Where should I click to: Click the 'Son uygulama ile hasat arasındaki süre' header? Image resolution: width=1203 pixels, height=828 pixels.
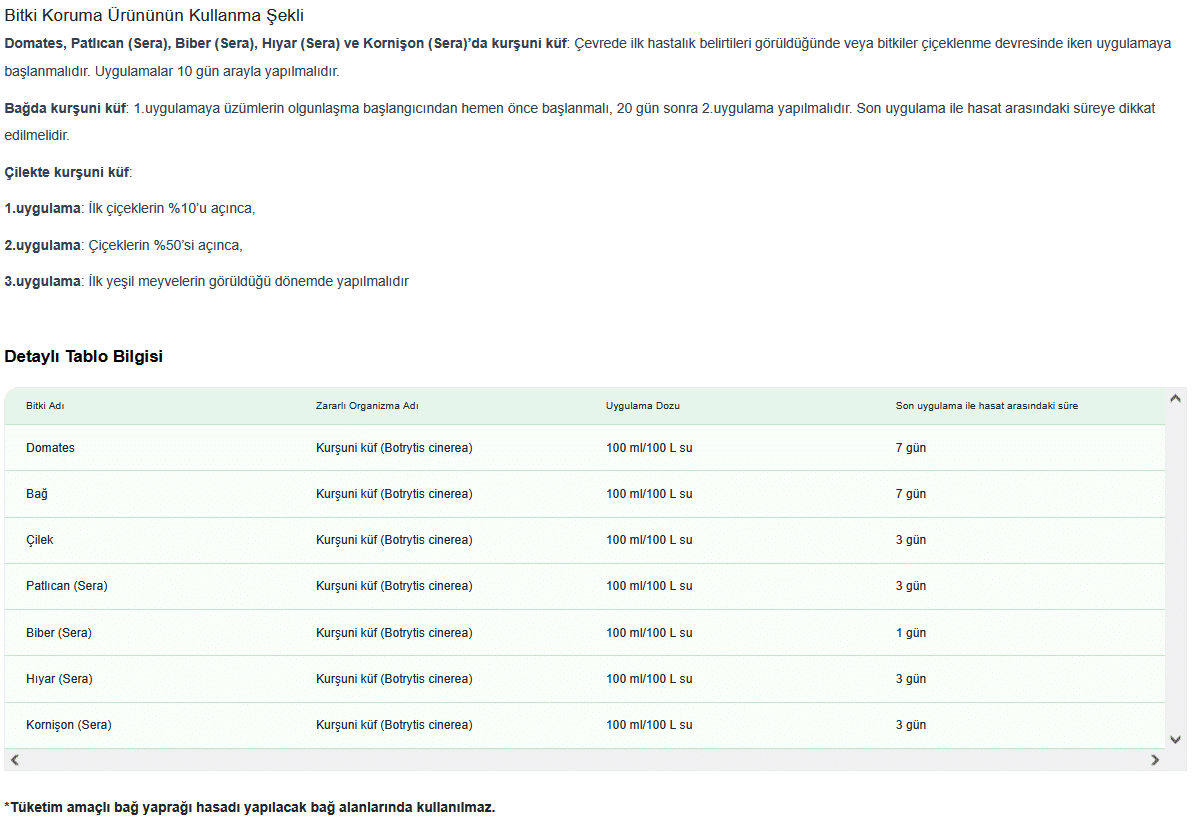point(986,406)
